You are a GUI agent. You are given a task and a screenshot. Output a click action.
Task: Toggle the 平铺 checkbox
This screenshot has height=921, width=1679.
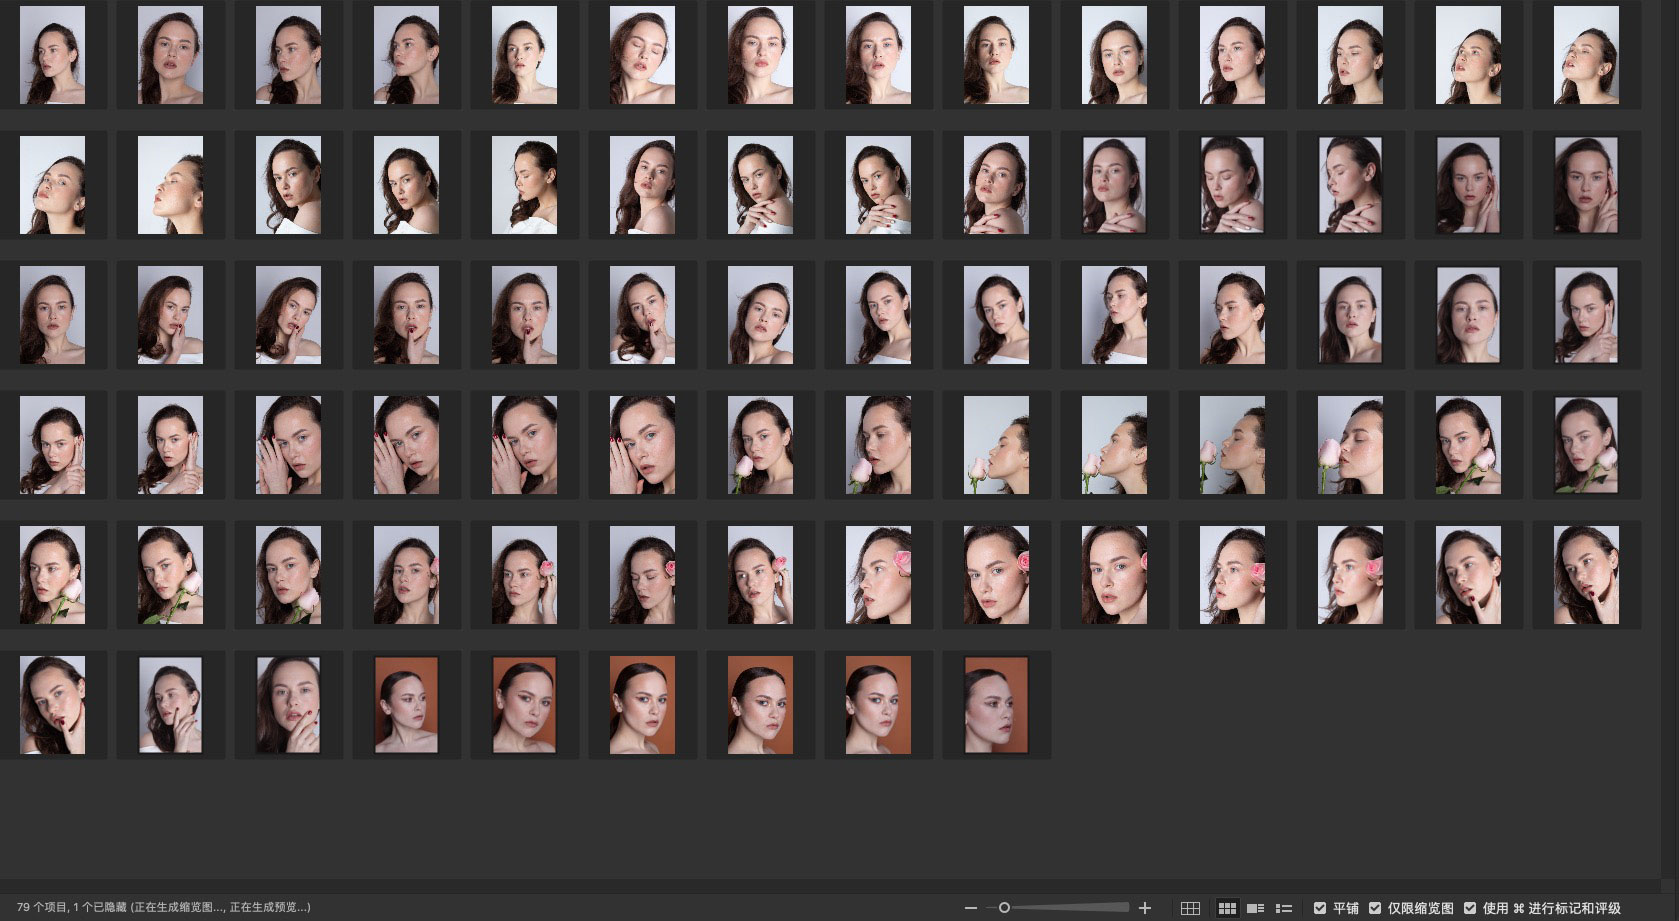(x=1320, y=908)
